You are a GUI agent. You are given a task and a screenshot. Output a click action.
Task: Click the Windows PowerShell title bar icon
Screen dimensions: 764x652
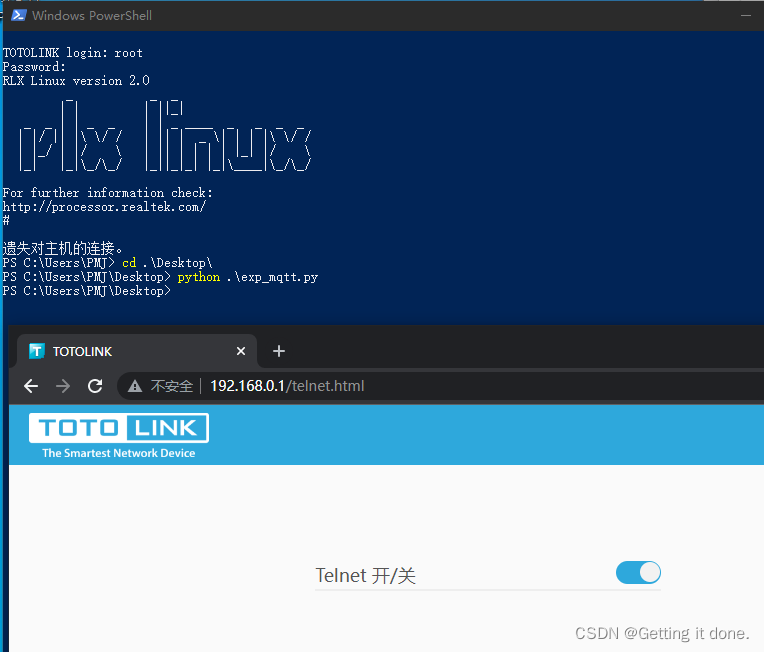tap(19, 15)
